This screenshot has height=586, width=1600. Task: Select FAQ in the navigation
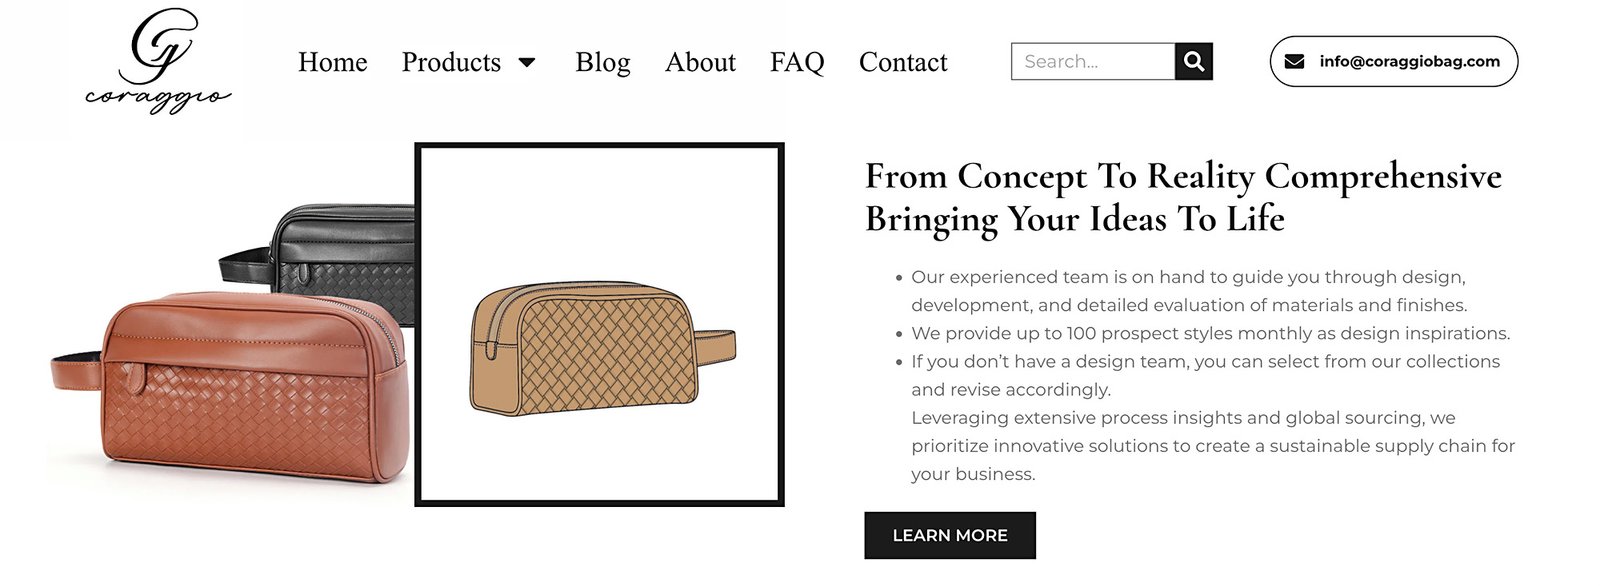point(797,62)
